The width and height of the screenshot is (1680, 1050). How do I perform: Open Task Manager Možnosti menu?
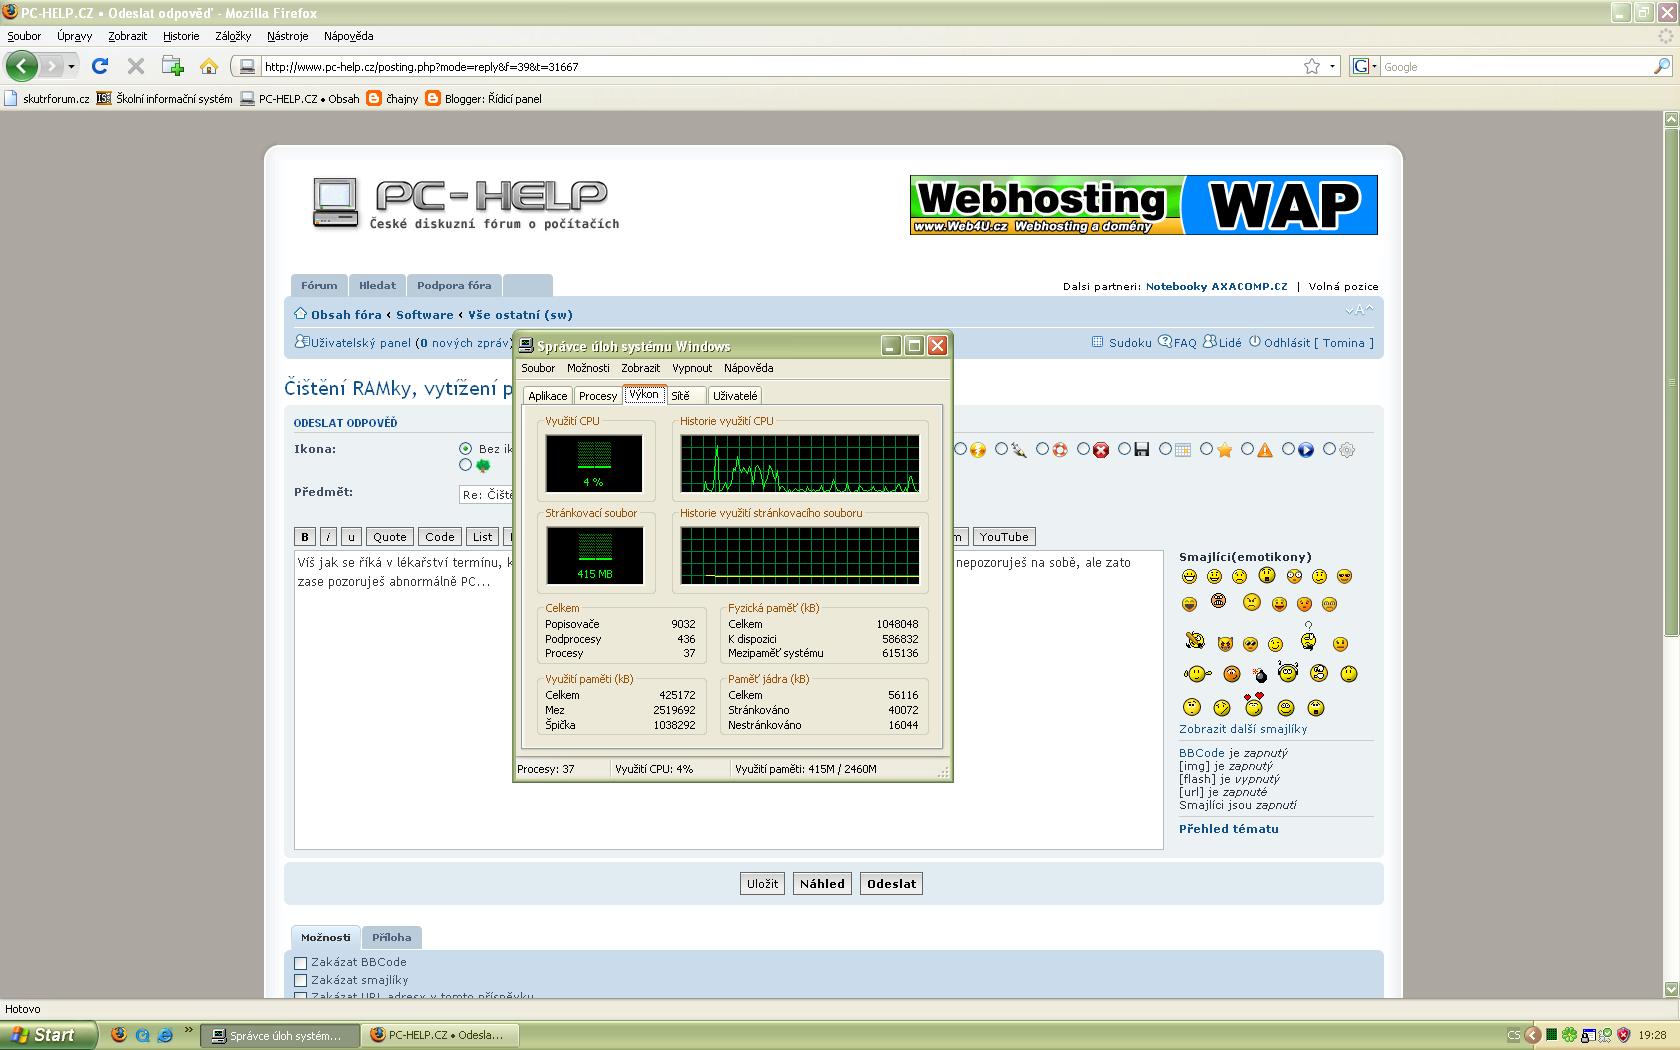[x=588, y=368]
